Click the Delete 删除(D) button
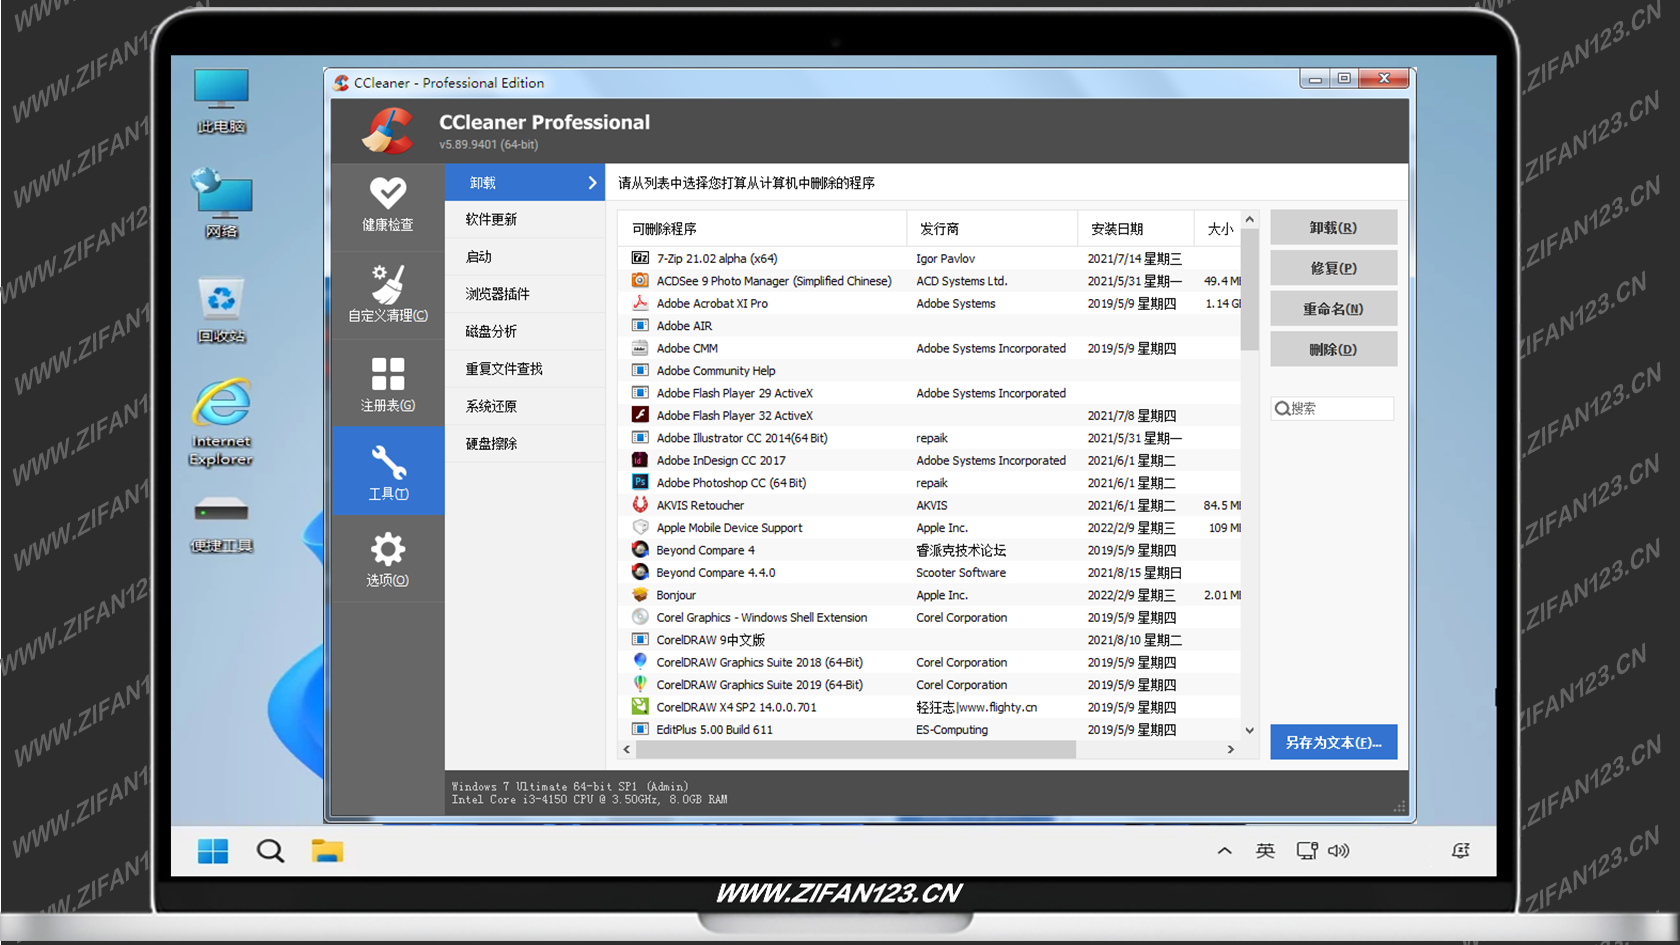 [x=1333, y=350]
